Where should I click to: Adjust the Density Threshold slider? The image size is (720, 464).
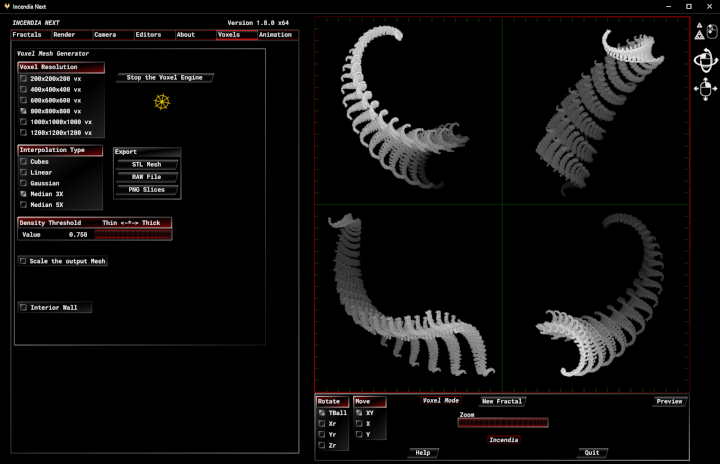132,235
